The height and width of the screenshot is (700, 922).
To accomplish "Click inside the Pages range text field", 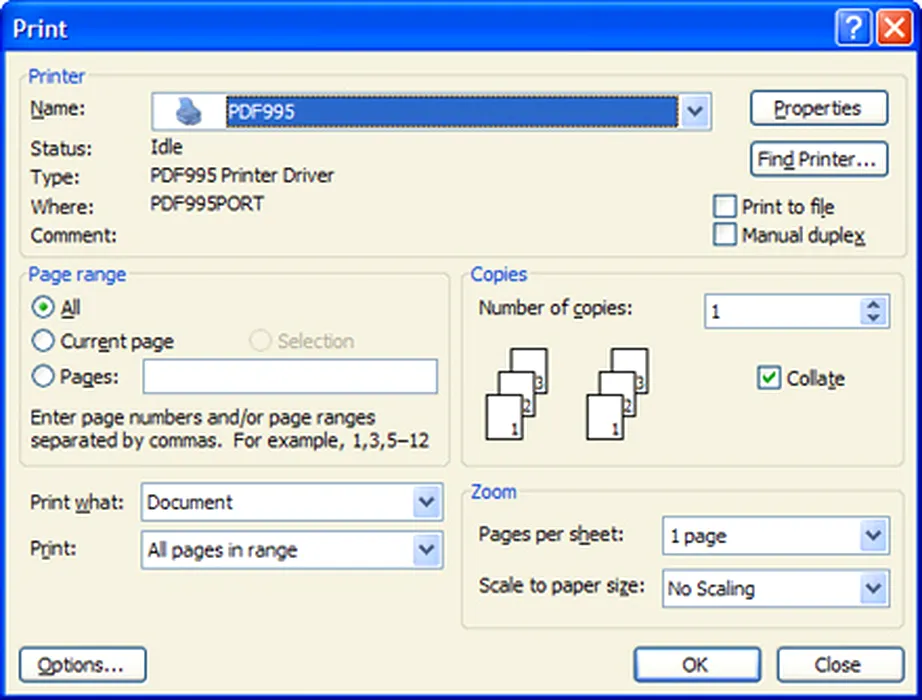I will point(290,377).
